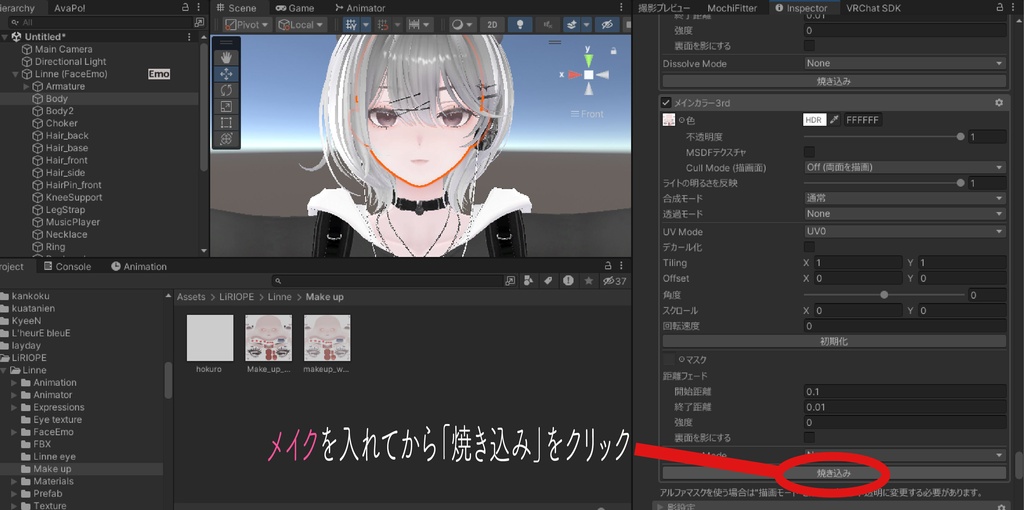
Task: Select the hokuro texture thumbnail
Action: pyautogui.click(x=210, y=338)
